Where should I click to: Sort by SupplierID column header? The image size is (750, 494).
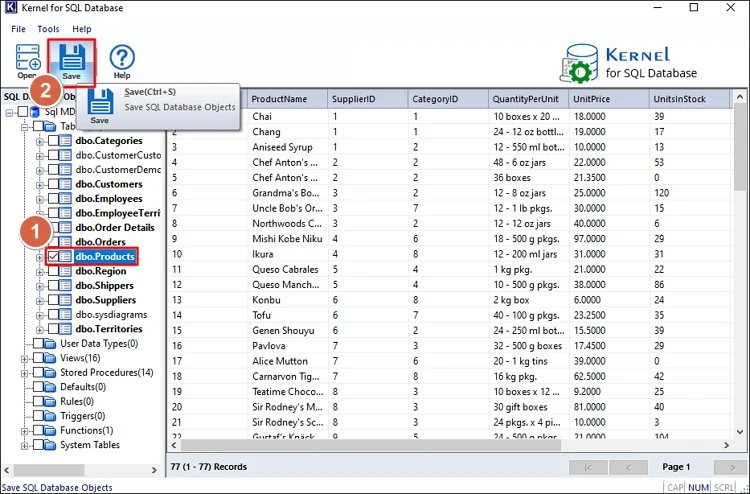click(368, 99)
